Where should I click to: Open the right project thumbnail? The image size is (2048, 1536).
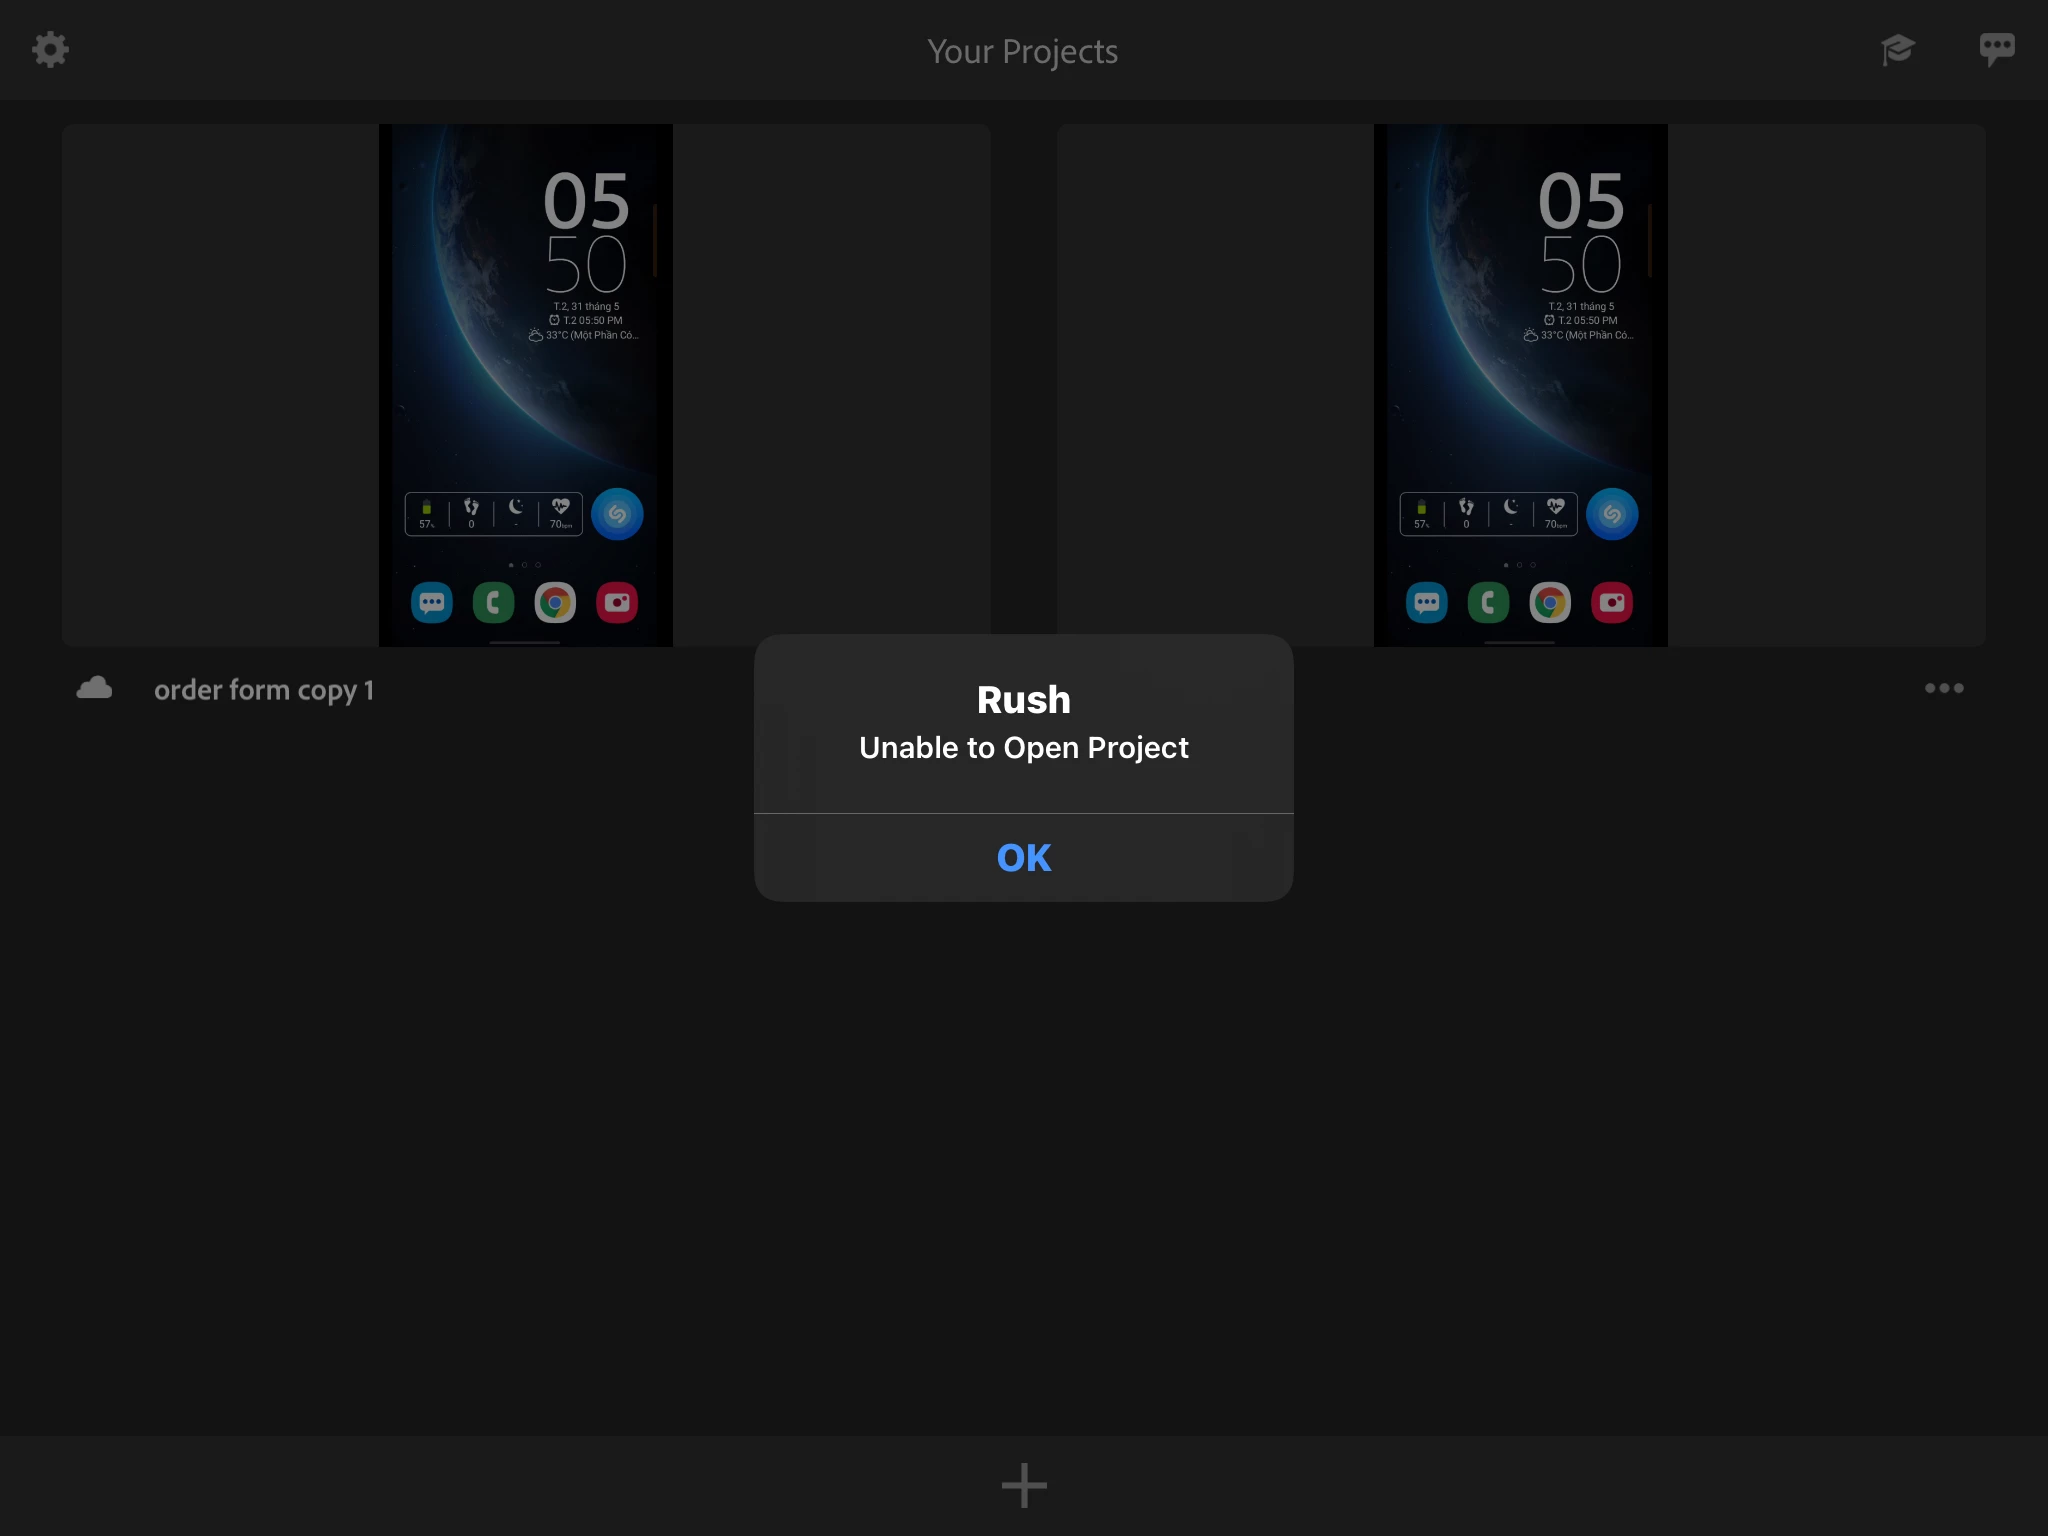click(x=1521, y=385)
